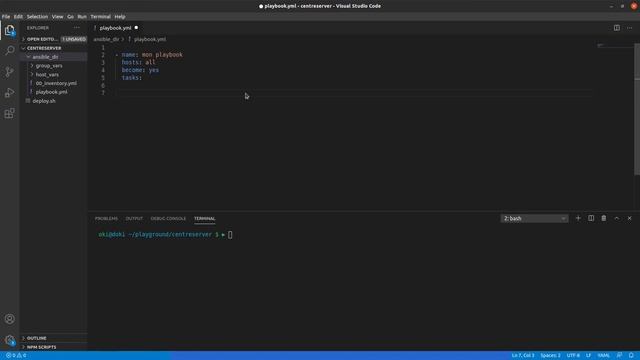Open 00_inventory.yml in the explorer
640x360 pixels.
(x=54, y=83)
